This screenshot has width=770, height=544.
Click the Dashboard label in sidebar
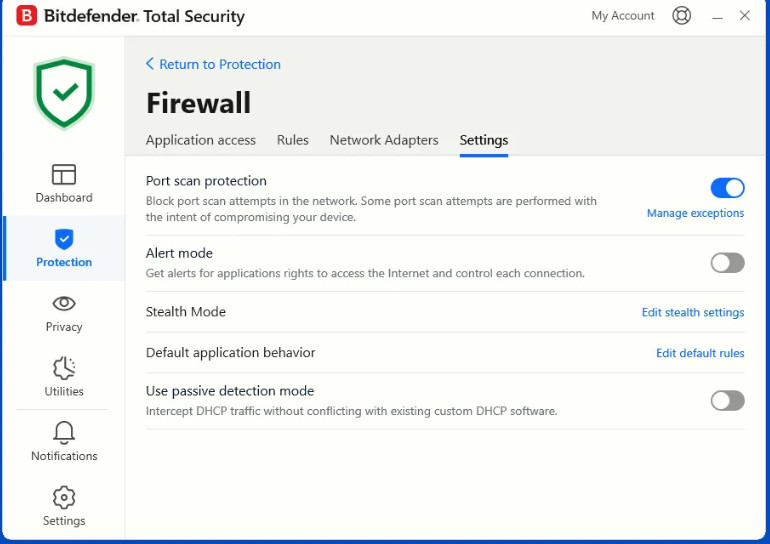(x=64, y=197)
